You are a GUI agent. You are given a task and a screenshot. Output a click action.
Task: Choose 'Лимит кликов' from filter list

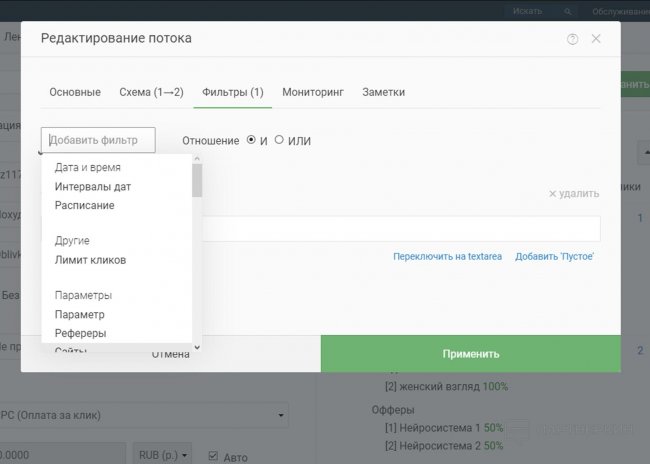click(x=90, y=260)
